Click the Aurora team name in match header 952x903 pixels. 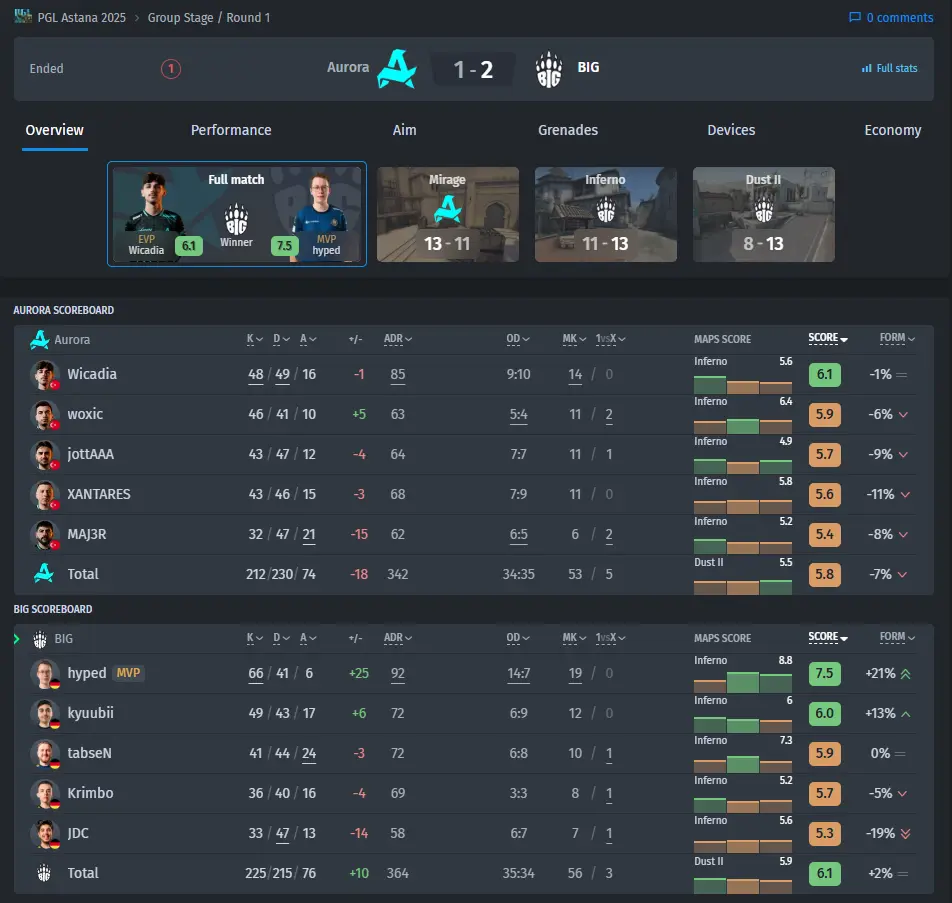348,67
